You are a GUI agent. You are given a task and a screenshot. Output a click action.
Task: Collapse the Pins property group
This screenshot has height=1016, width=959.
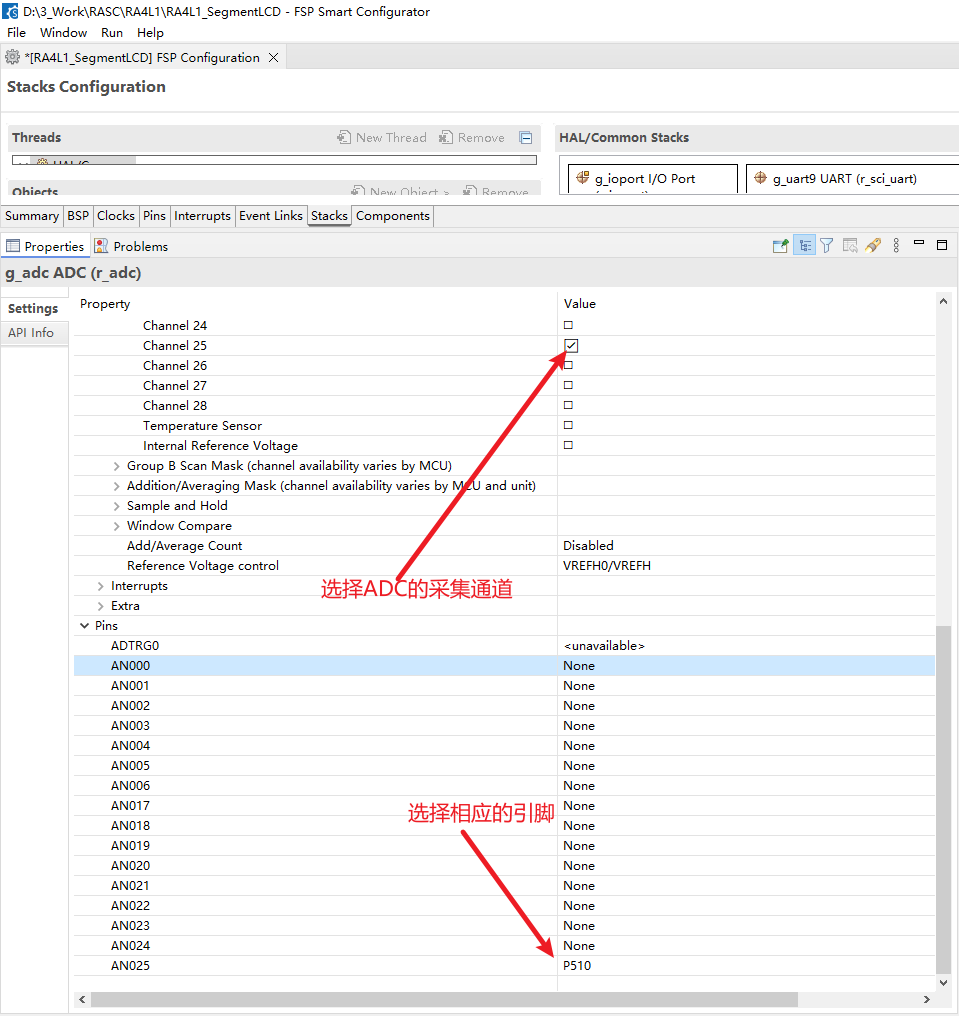coord(84,626)
